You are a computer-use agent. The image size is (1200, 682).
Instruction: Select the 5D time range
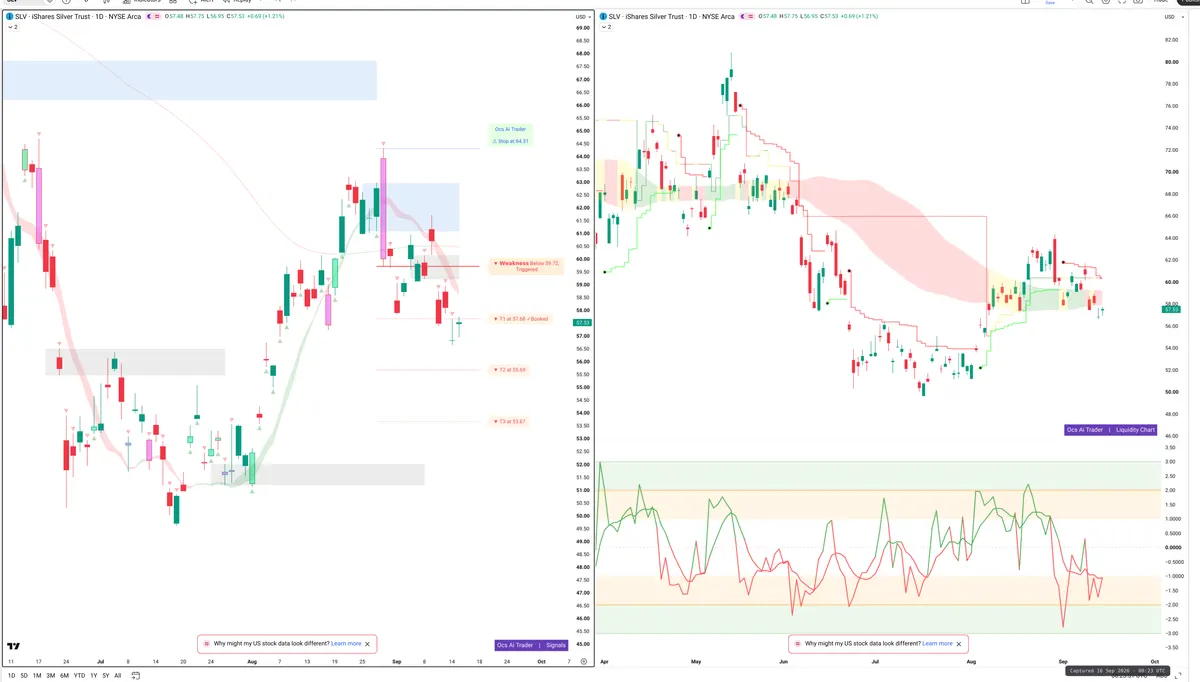click(24, 675)
